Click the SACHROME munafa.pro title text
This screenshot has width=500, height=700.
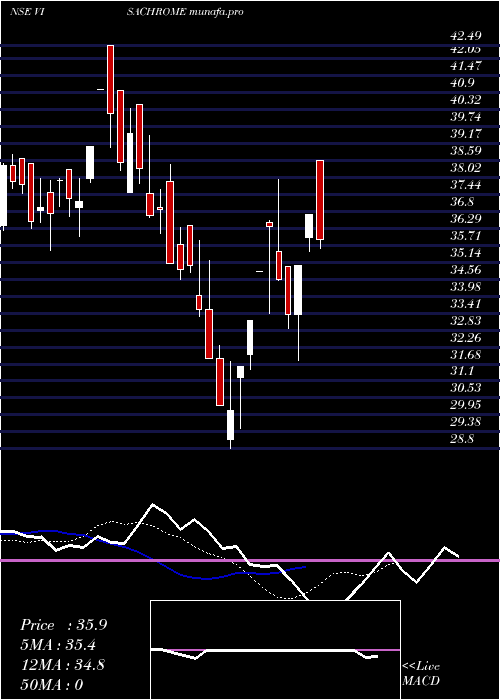coord(185,12)
